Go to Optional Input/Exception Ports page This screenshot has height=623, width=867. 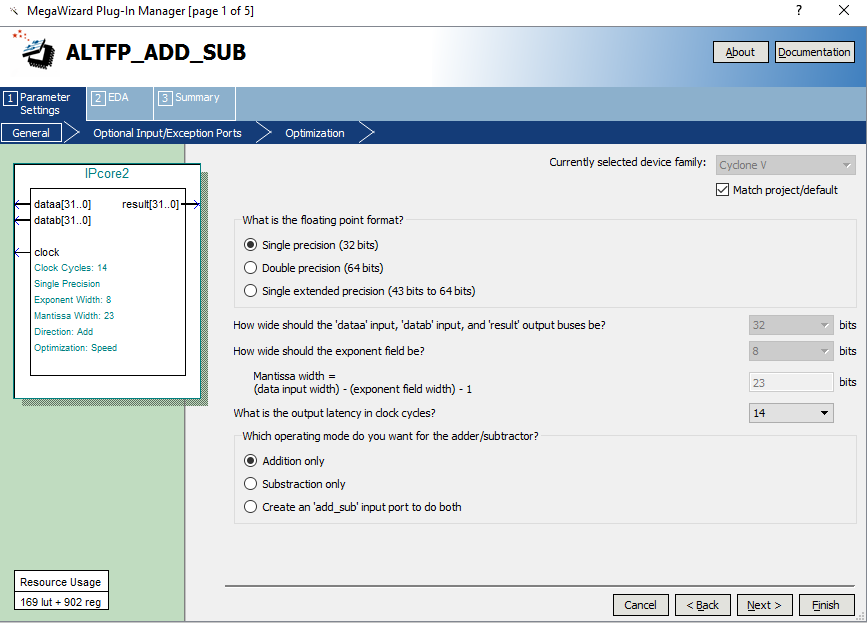[x=167, y=133]
